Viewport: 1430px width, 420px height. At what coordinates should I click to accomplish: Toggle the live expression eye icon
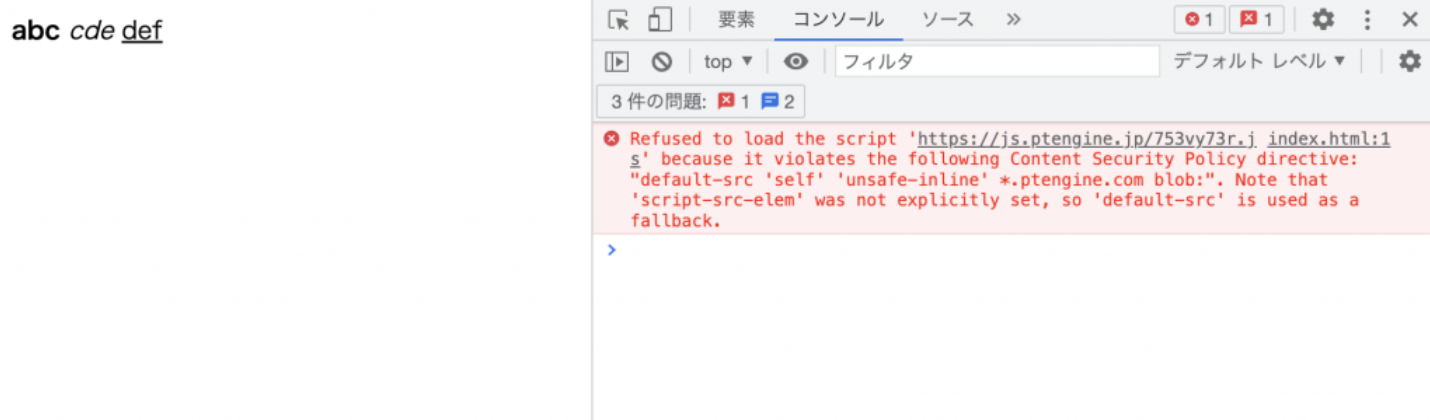click(x=796, y=61)
